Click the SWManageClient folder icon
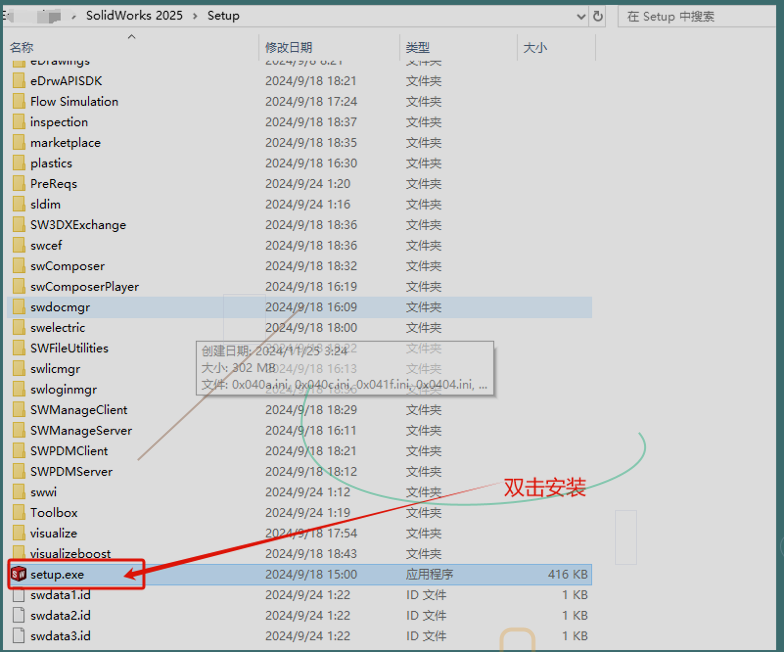The image size is (784, 652). (x=19, y=410)
